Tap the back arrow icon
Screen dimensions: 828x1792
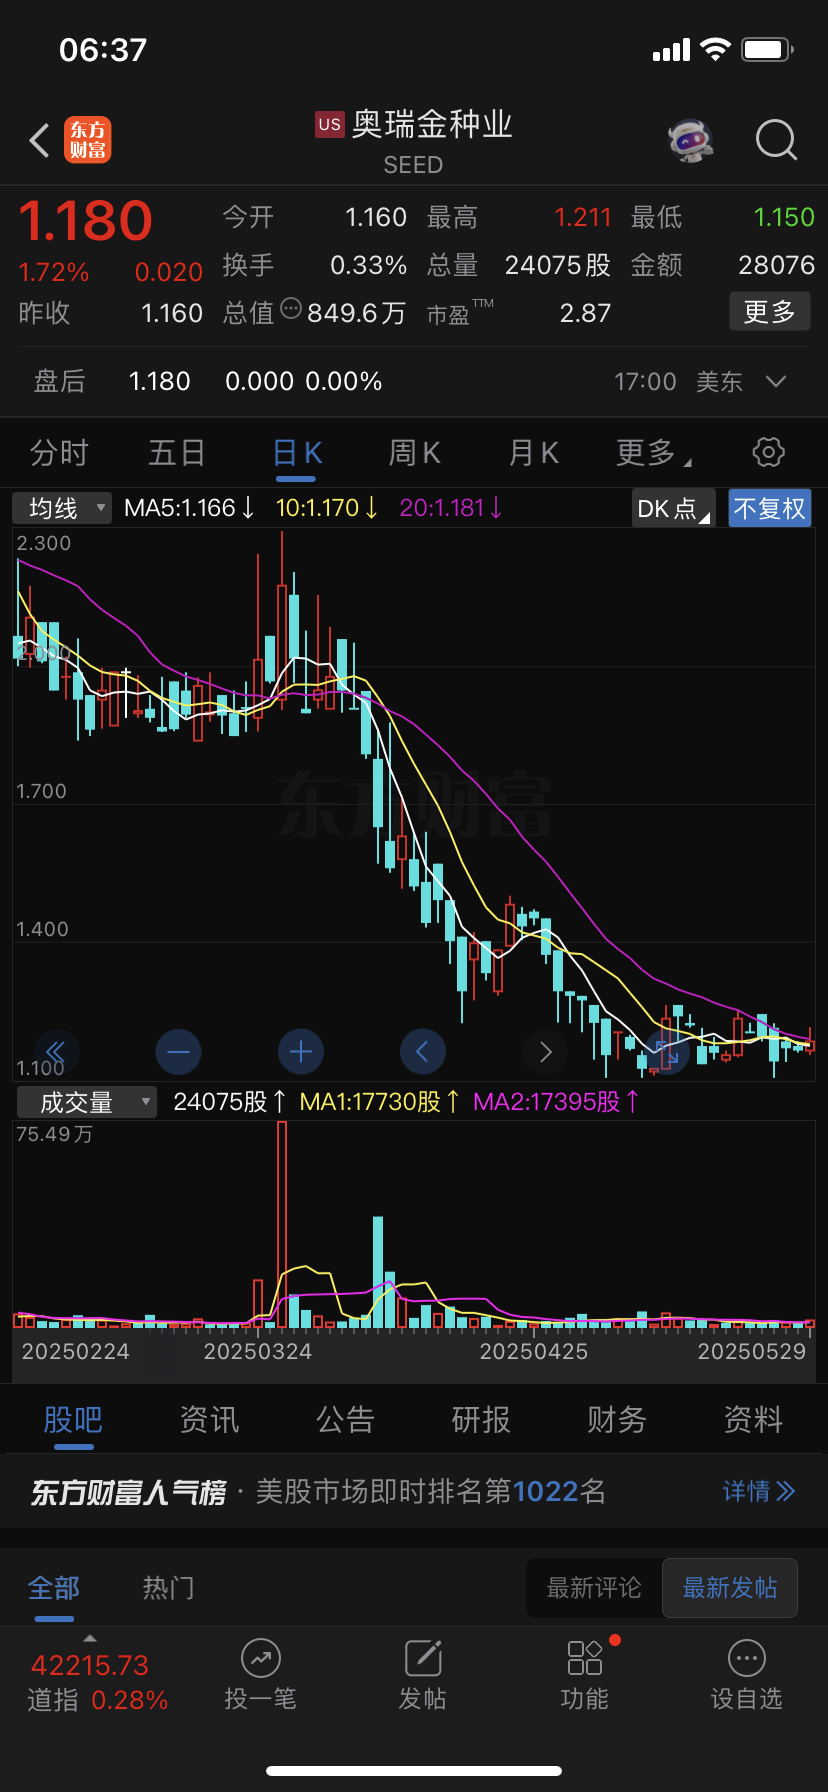coord(39,141)
